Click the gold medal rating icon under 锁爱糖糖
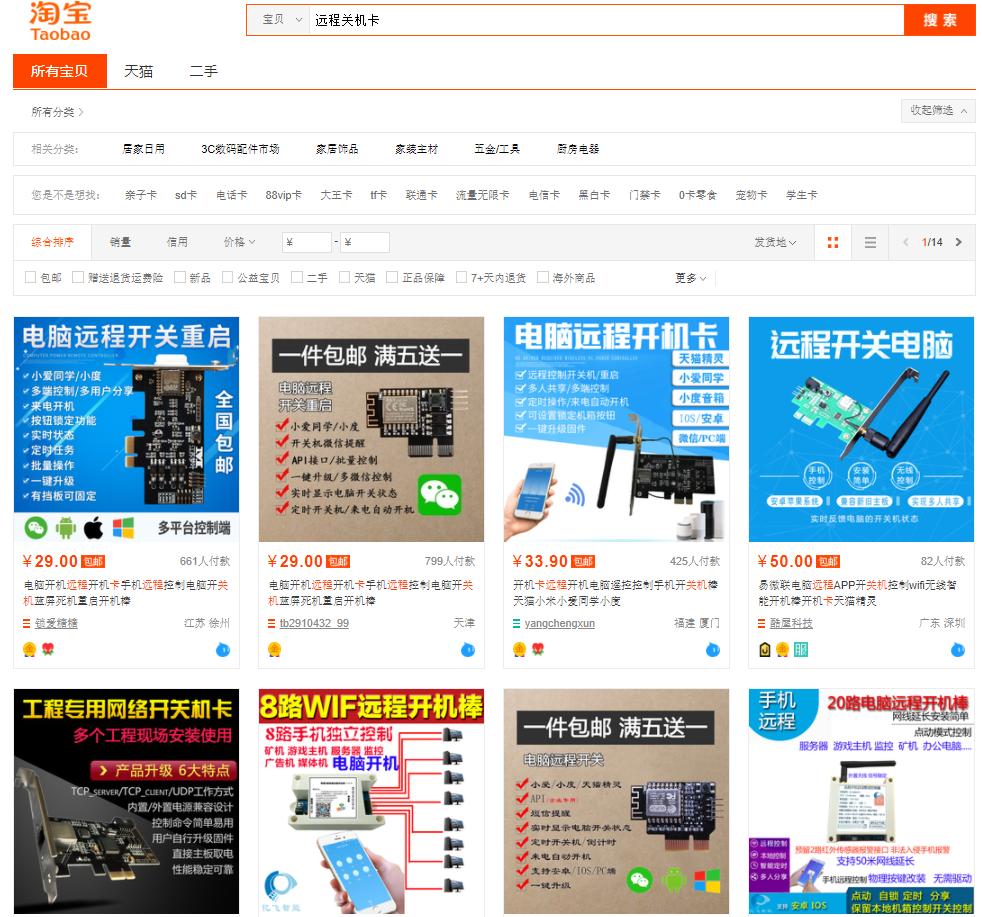Image resolution: width=982 pixels, height=917 pixels. [x=30, y=650]
